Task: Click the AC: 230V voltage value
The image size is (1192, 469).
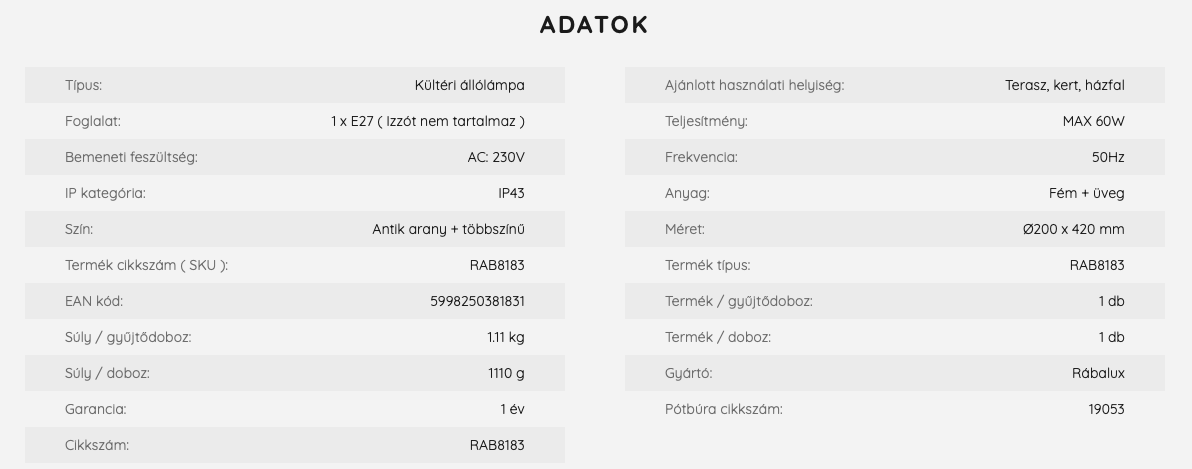Action: (496, 157)
